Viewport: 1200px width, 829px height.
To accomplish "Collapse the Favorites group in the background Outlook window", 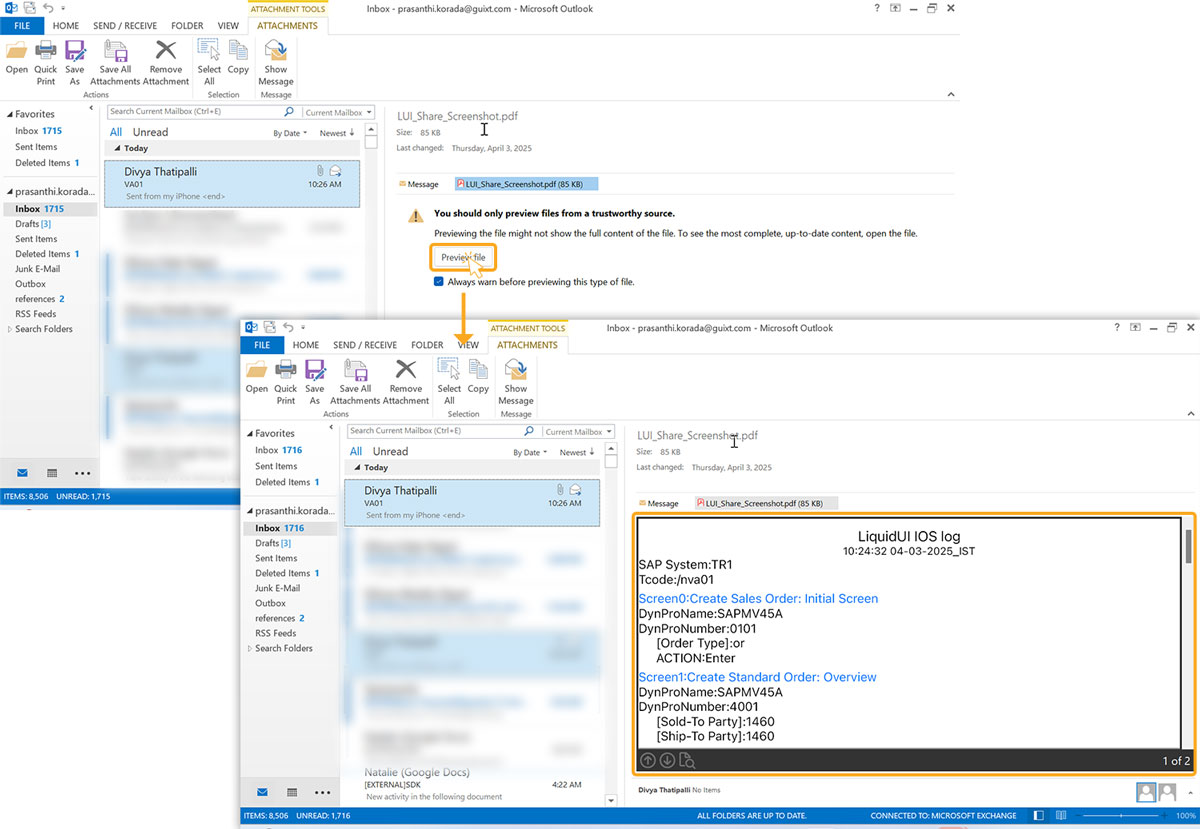I will pos(9,115).
